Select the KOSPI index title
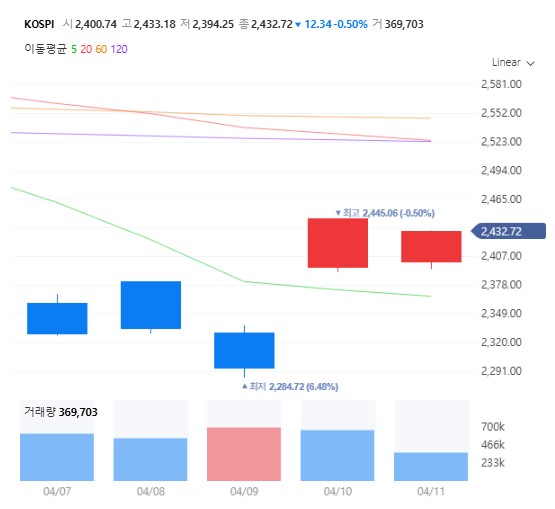This screenshot has width=555, height=509. coord(39,24)
